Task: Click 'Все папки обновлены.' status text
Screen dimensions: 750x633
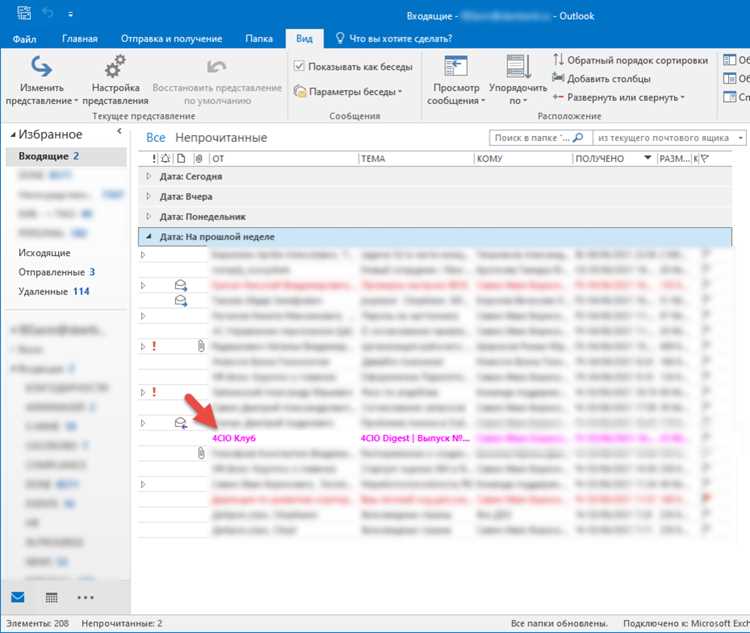Action: [x=559, y=623]
